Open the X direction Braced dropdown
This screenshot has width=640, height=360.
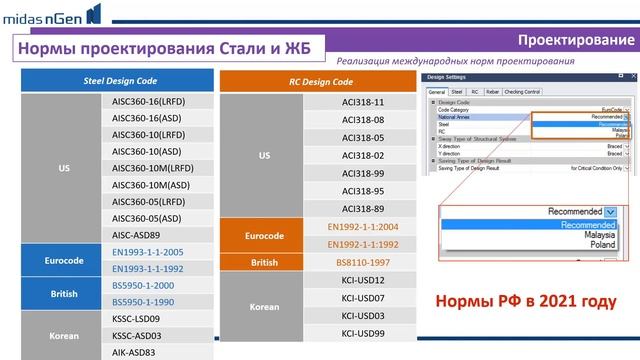627,146
